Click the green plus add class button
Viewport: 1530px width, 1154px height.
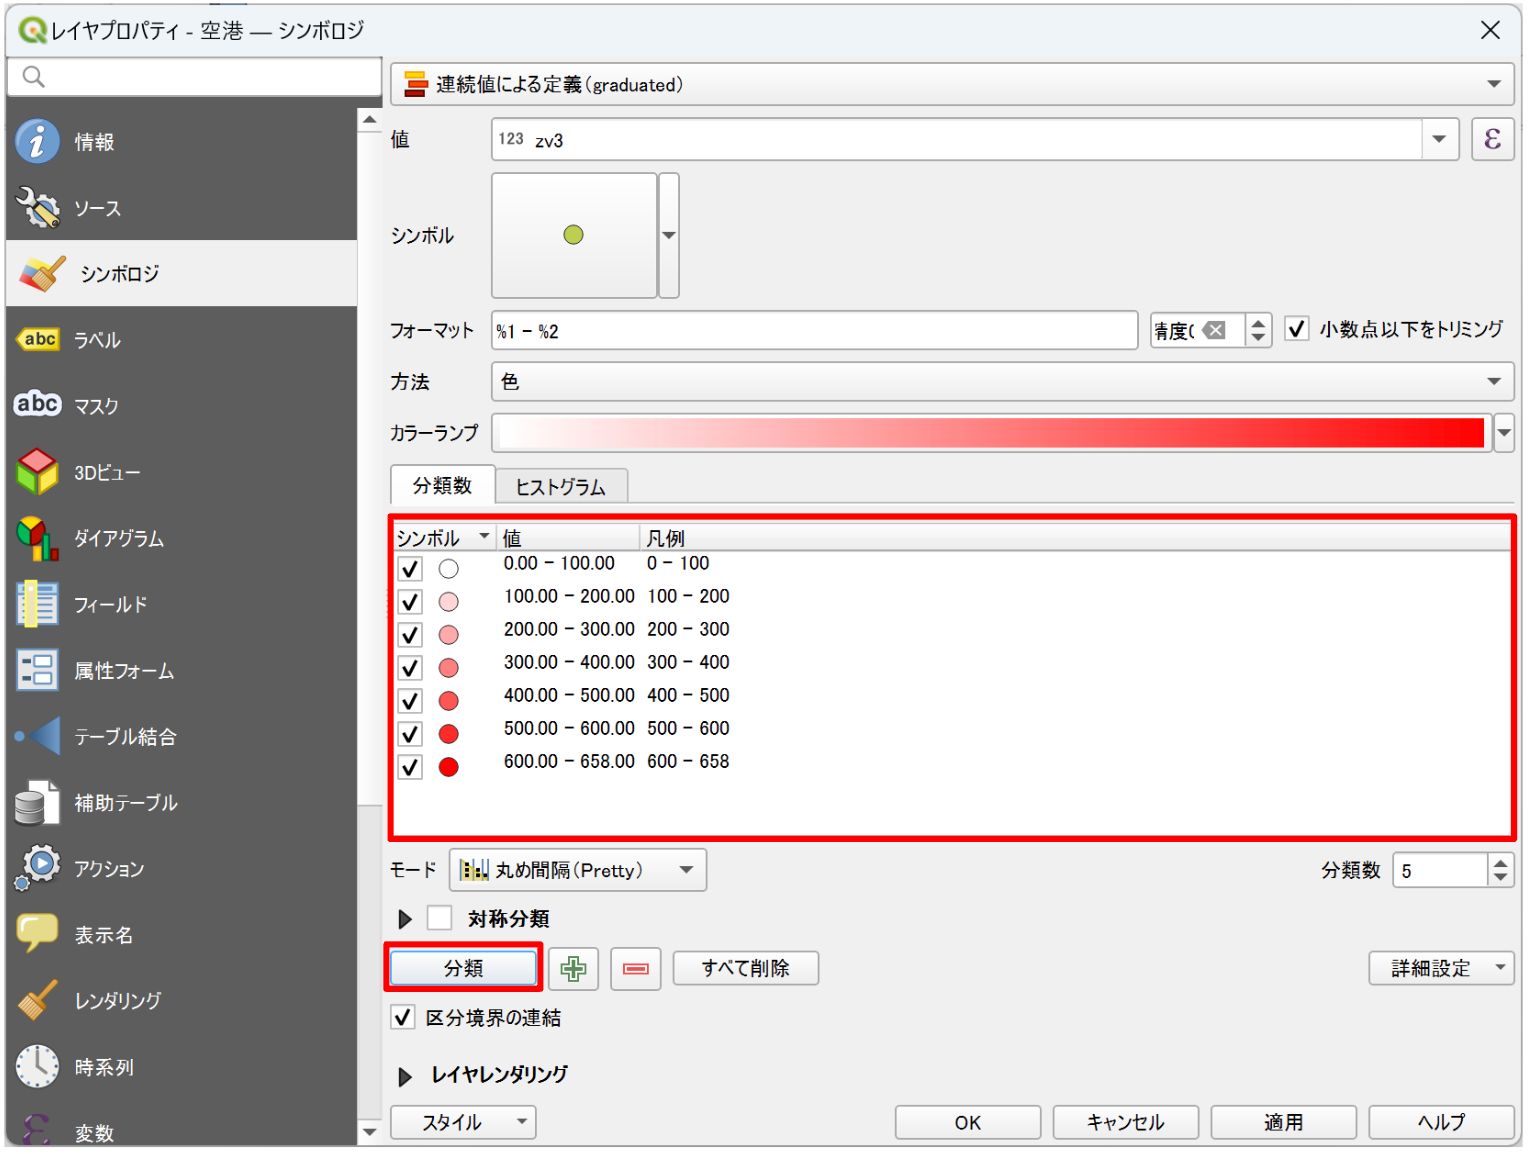pos(573,968)
